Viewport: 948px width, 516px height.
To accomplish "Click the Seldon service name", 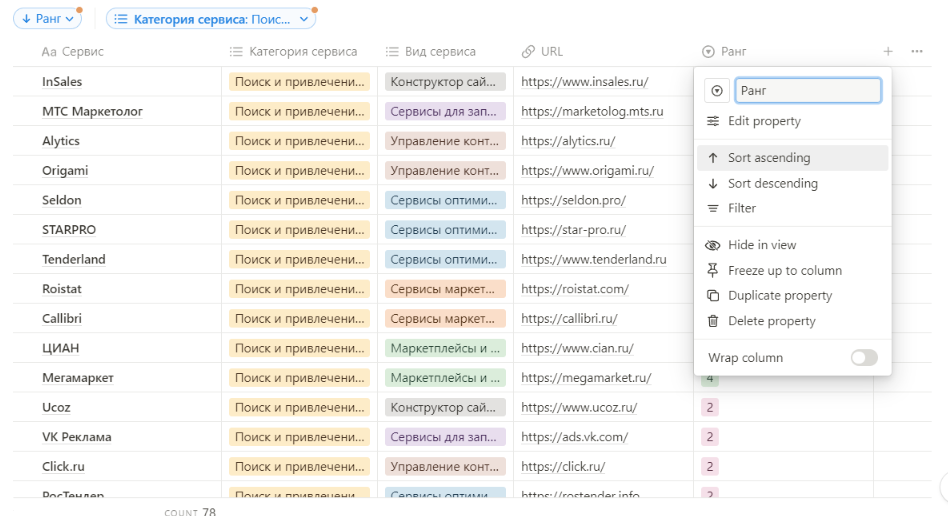I will [62, 200].
